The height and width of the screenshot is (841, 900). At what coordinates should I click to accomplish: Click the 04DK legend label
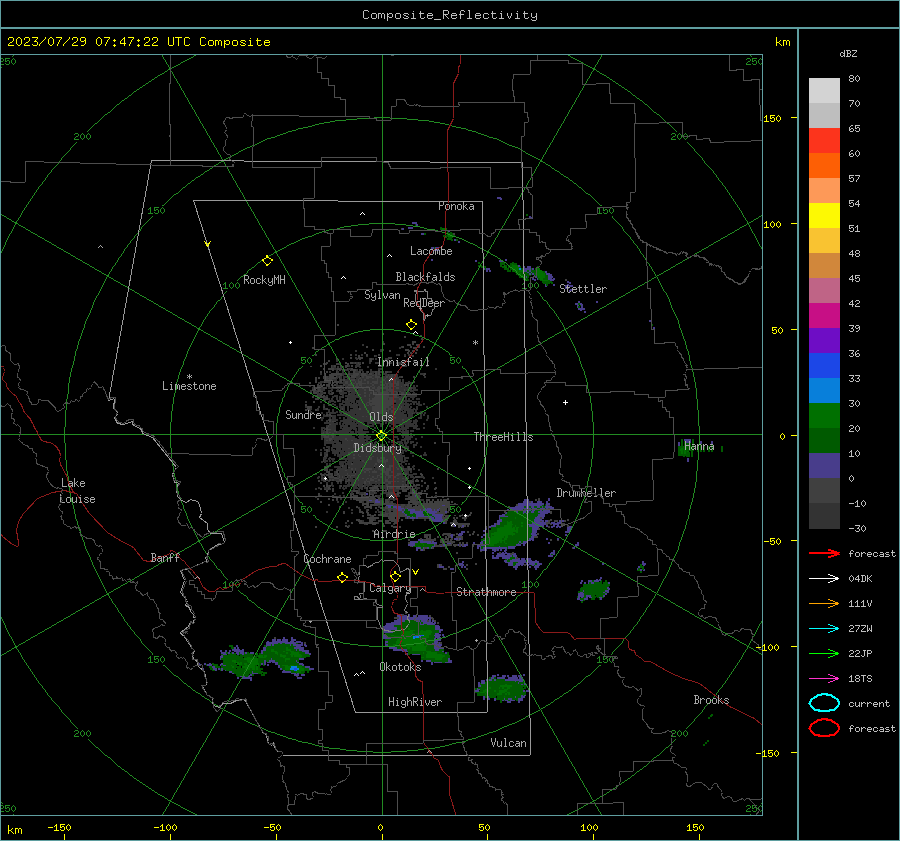860,579
